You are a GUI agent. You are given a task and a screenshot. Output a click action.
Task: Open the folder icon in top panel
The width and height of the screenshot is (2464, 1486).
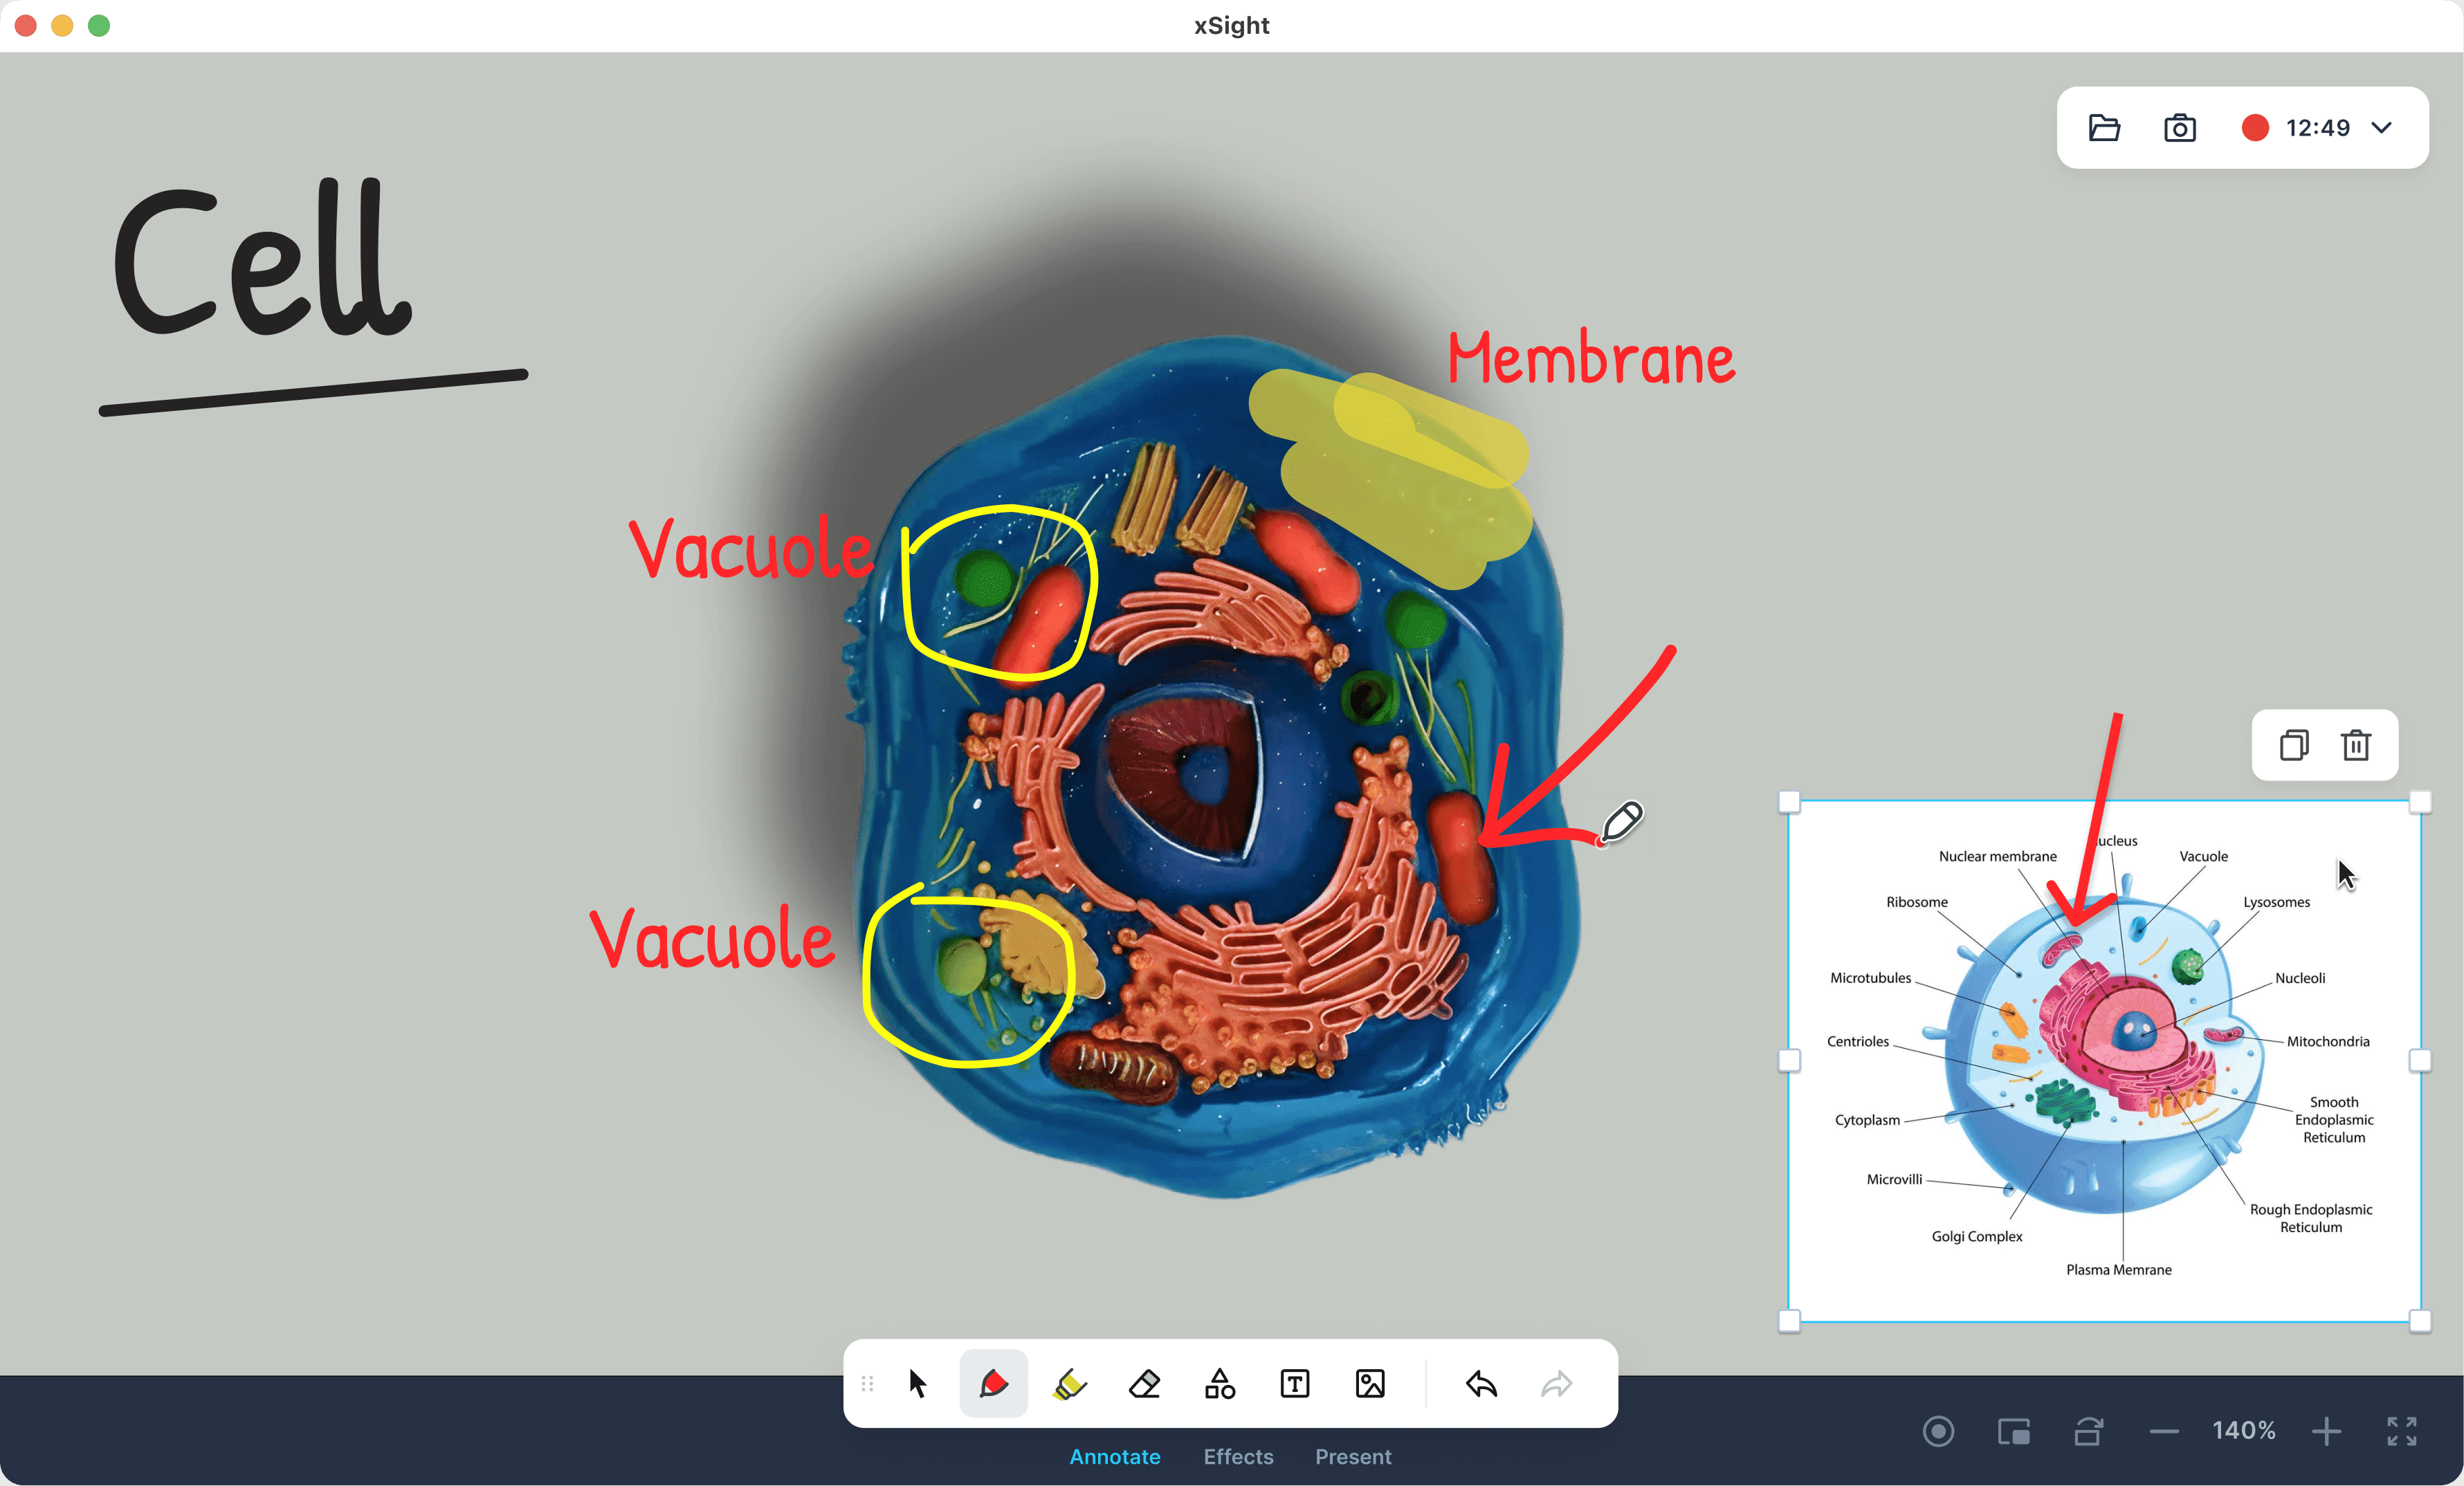[2104, 128]
